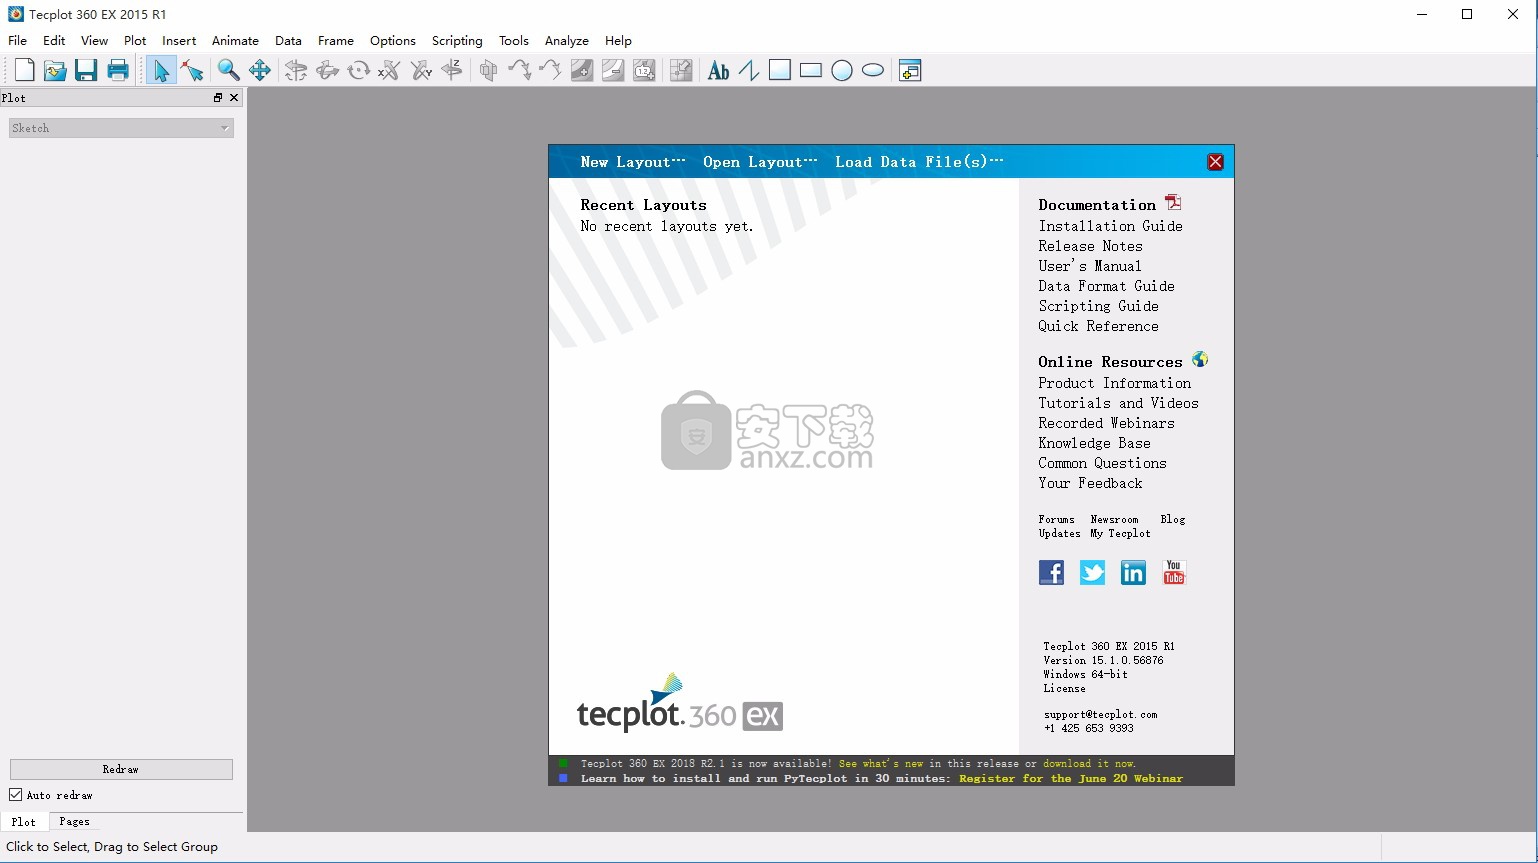The width and height of the screenshot is (1538, 863).
Task: Select the spherical rotate tool
Action: (x=296, y=70)
